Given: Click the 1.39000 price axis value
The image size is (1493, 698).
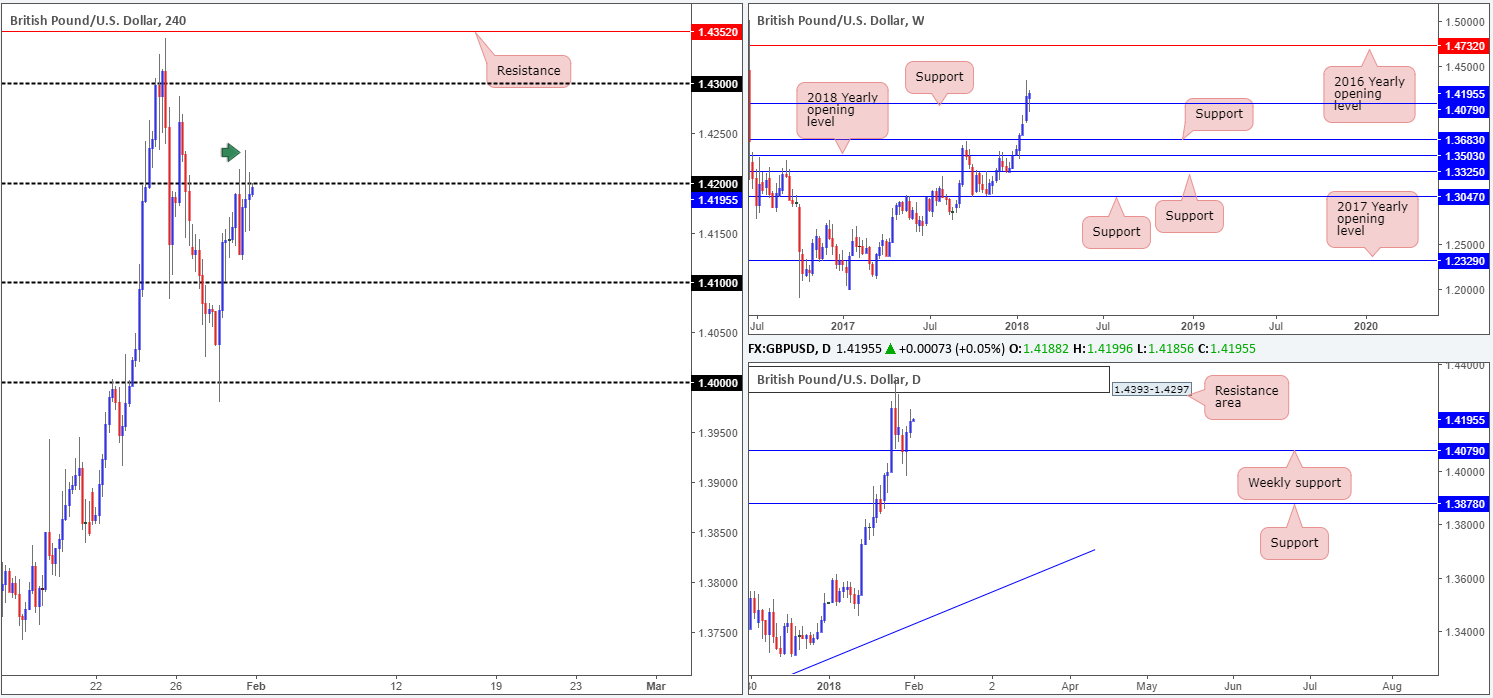Looking at the screenshot, I should tap(719, 483).
